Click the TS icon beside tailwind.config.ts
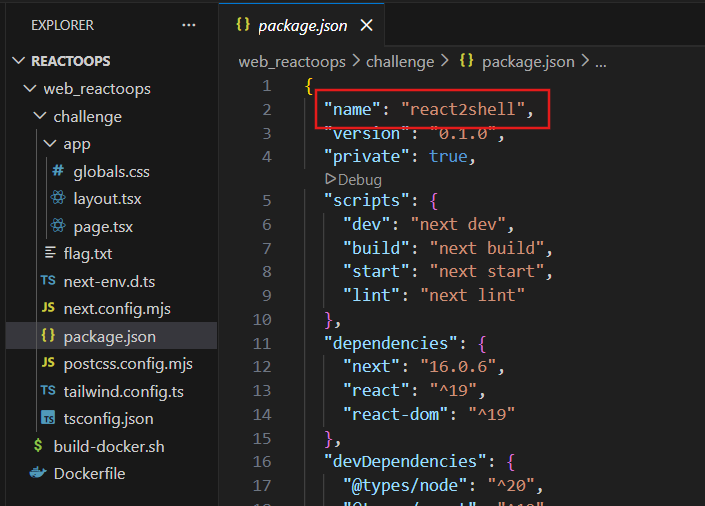This screenshot has width=705, height=506. 48,390
